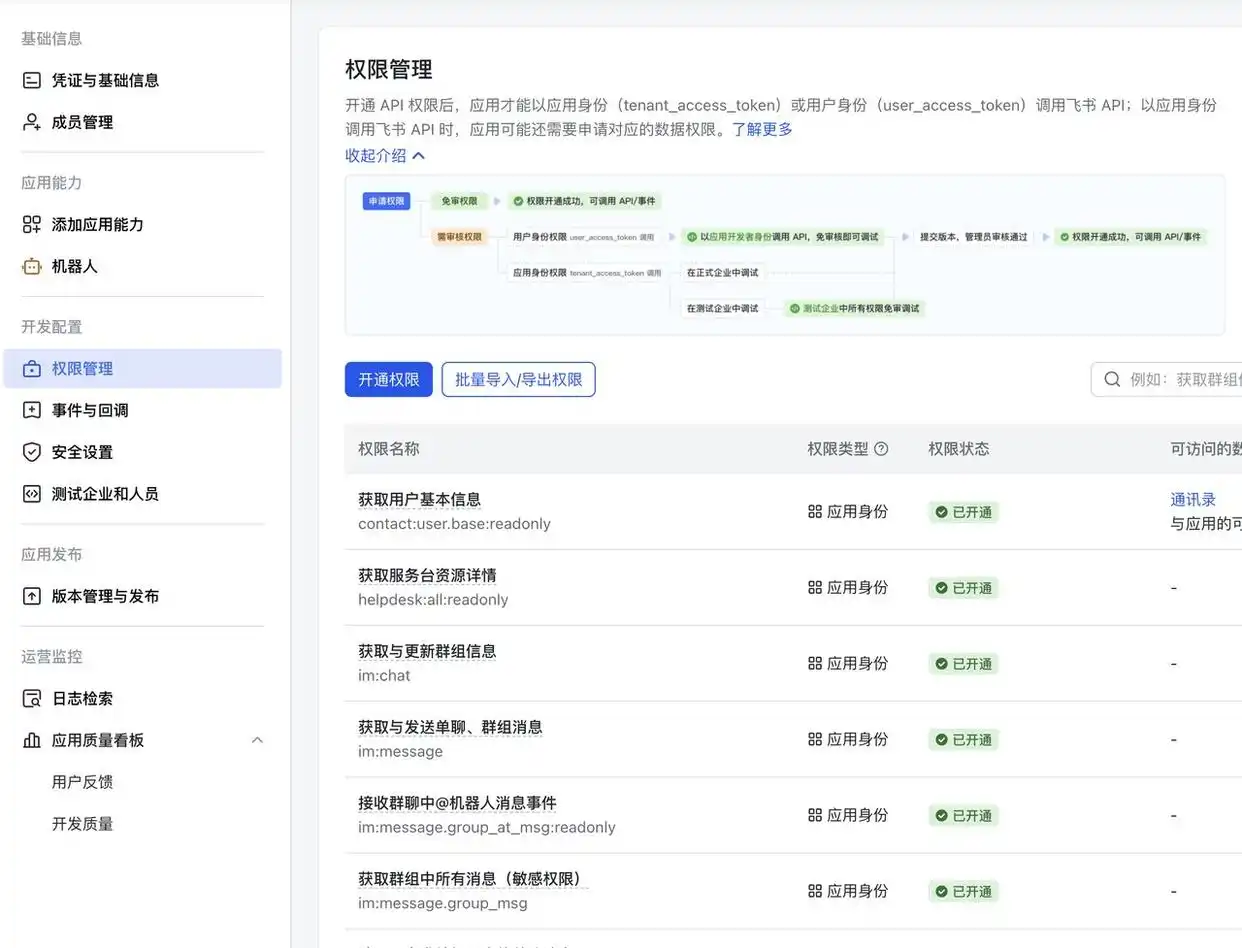The width and height of the screenshot is (1242, 948).
Task: Open the 用户反馈 submenu item
Action: click(83, 782)
